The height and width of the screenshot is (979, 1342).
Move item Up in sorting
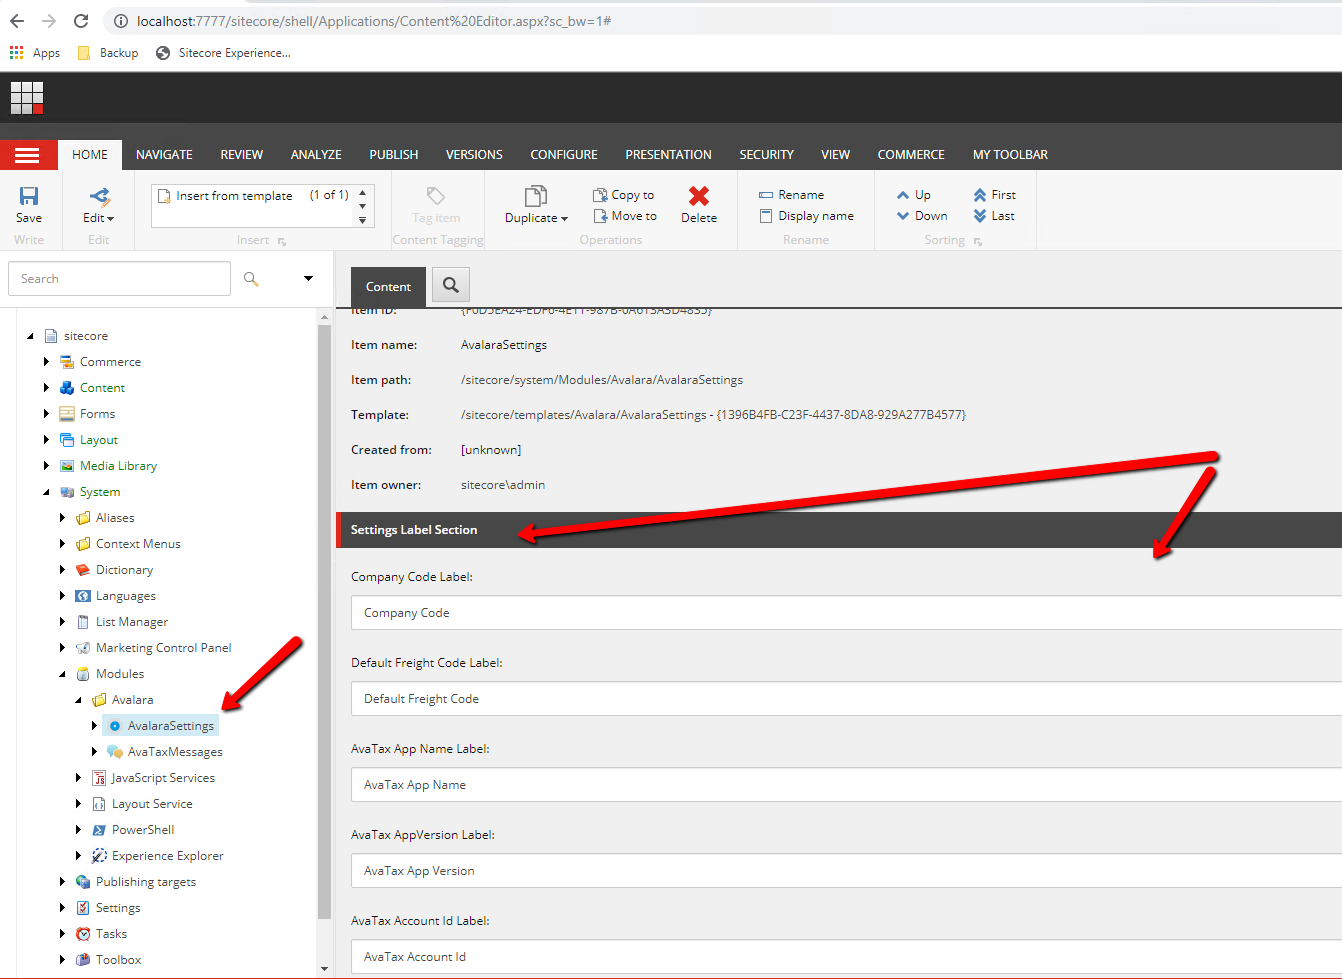click(914, 195)
